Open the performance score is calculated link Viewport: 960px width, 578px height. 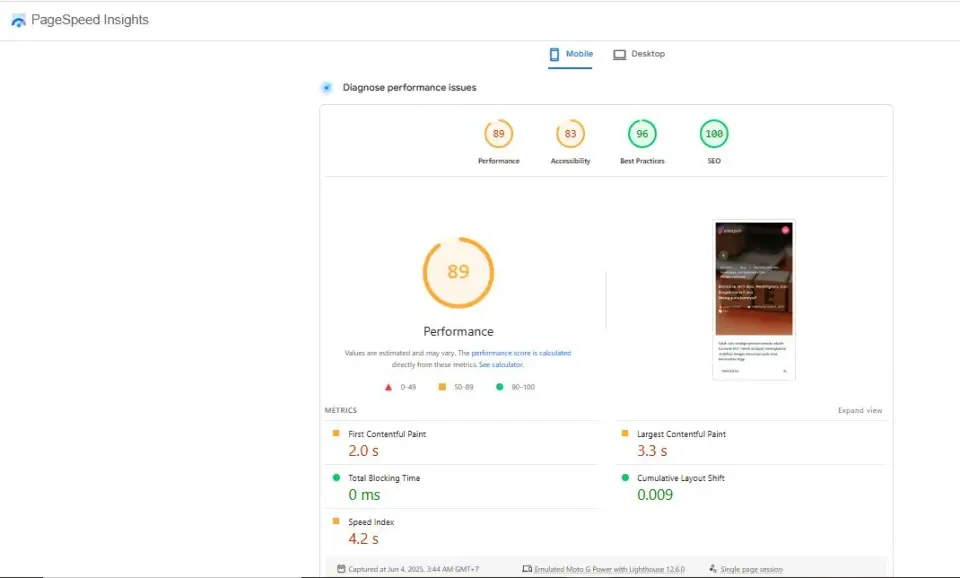pos(521,353)
